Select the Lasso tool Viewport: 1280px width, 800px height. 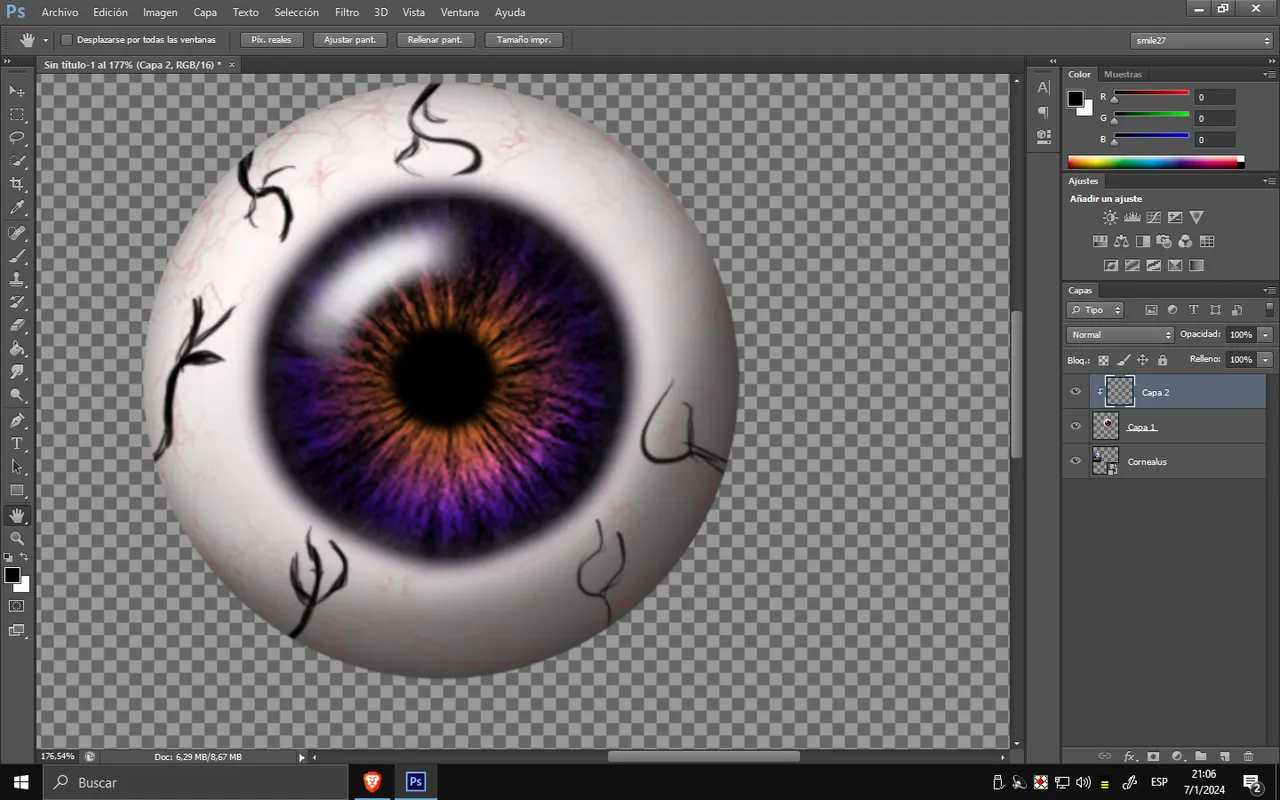pos(17,138)
